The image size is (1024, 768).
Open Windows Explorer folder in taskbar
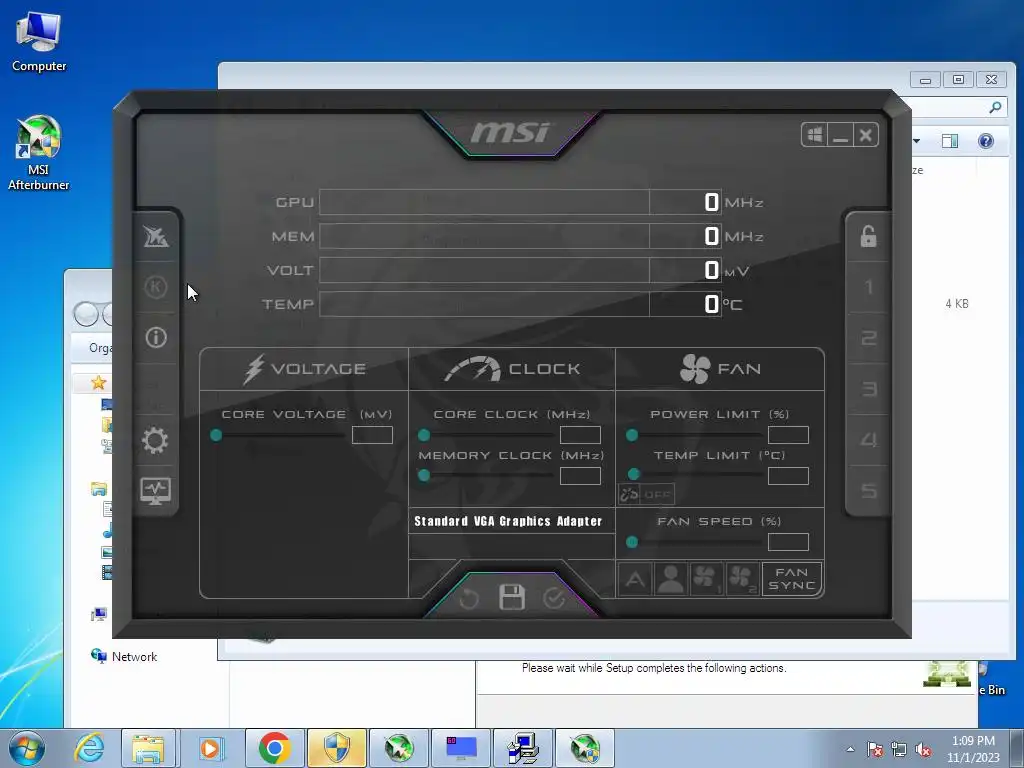(148, 748)
